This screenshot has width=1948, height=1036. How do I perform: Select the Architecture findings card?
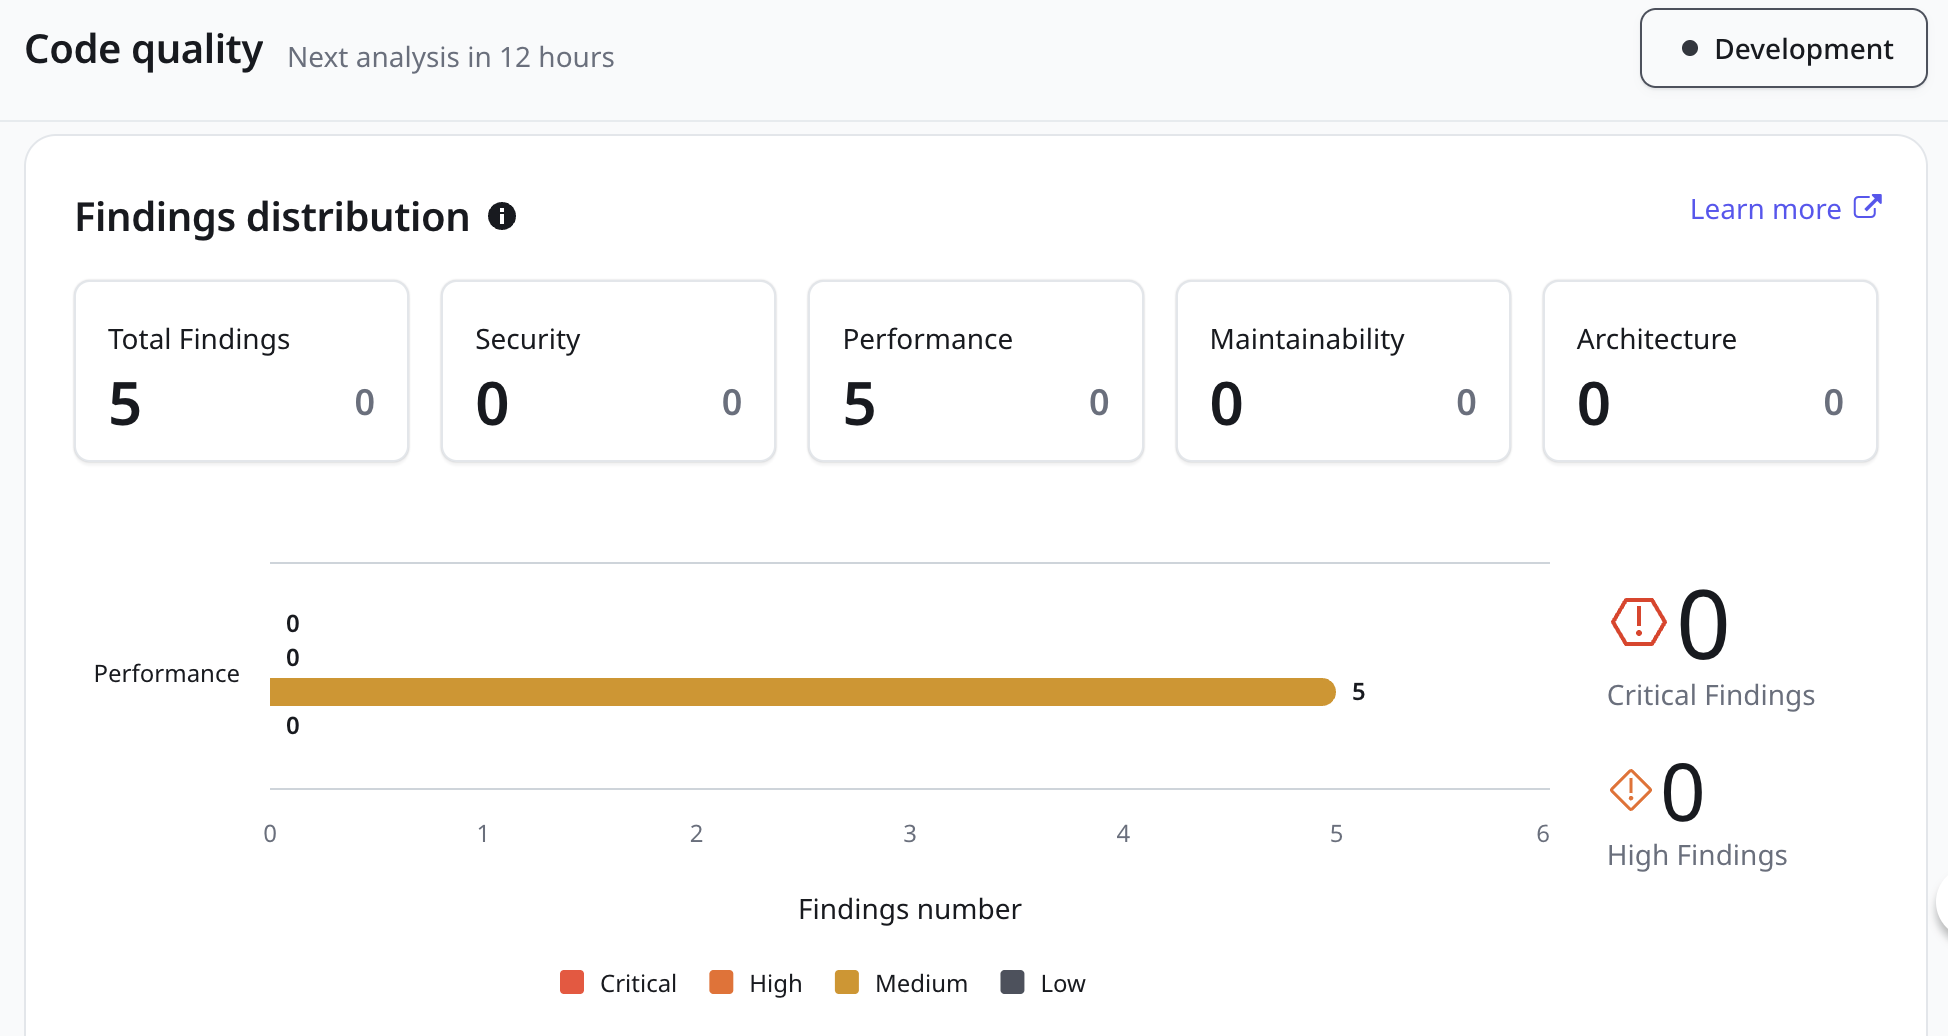click(1709, 371)
